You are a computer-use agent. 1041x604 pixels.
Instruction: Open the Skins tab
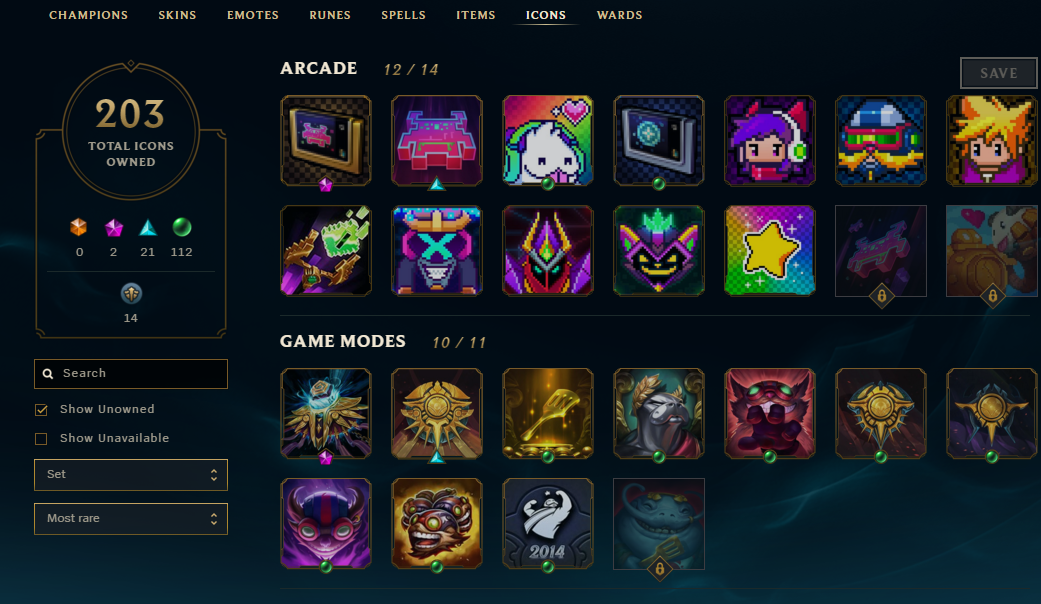point(177,15)
